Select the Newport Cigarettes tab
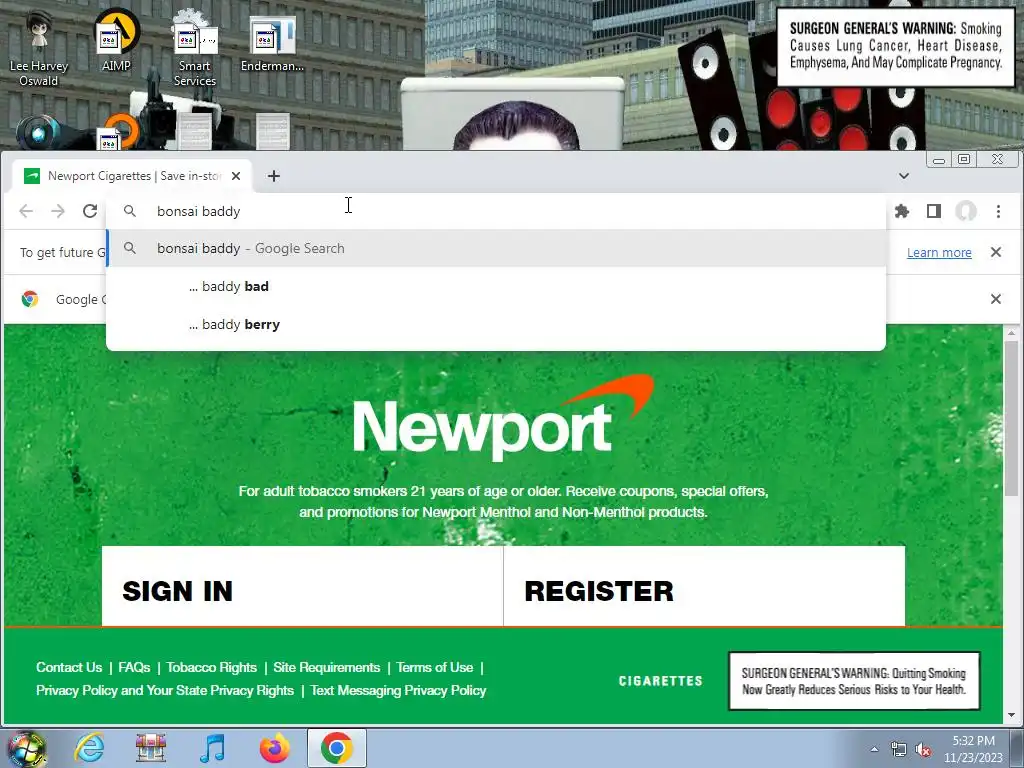The image size is (1024, 768). [x=133, y=176]
